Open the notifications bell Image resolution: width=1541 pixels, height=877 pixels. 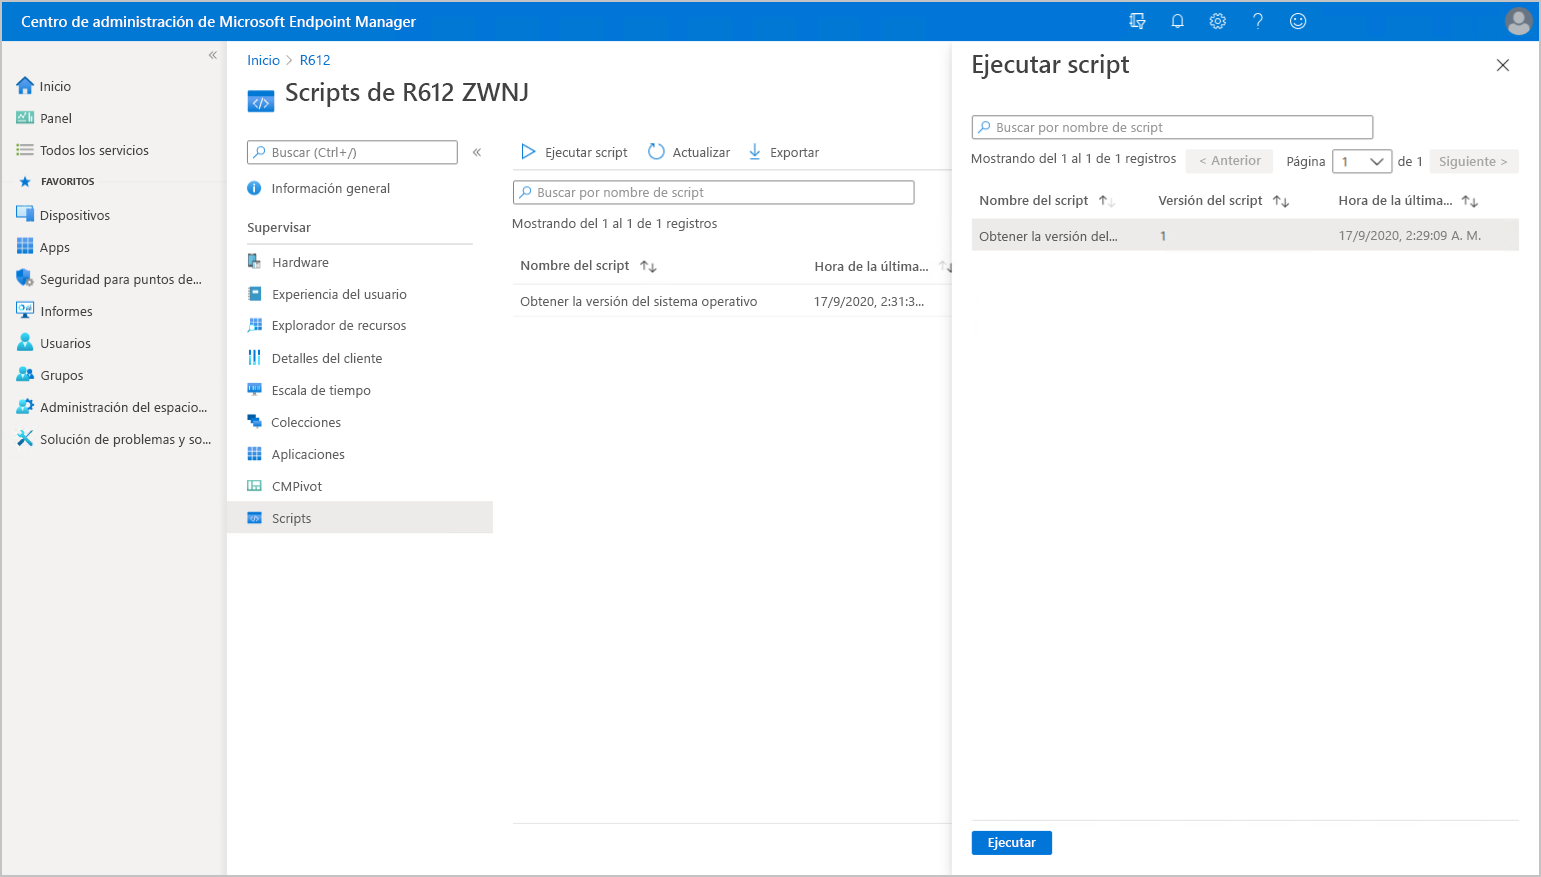click(x=1177, y=21)
